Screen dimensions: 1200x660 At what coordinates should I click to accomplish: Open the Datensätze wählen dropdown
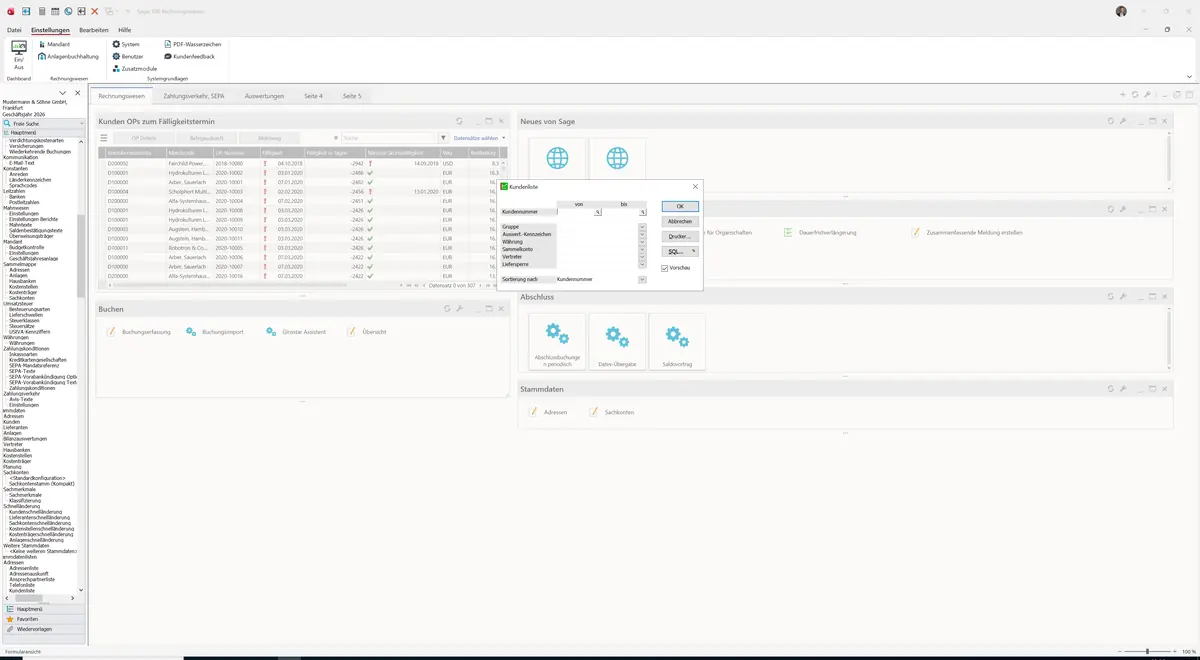coord(479,138)
